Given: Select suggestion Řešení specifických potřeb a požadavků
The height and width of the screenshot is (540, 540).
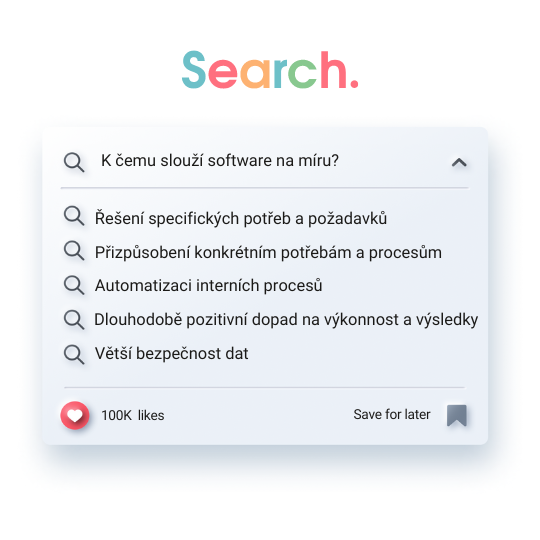Looking at the screenshot, I should pyautogui.click(x=241, y=218).
